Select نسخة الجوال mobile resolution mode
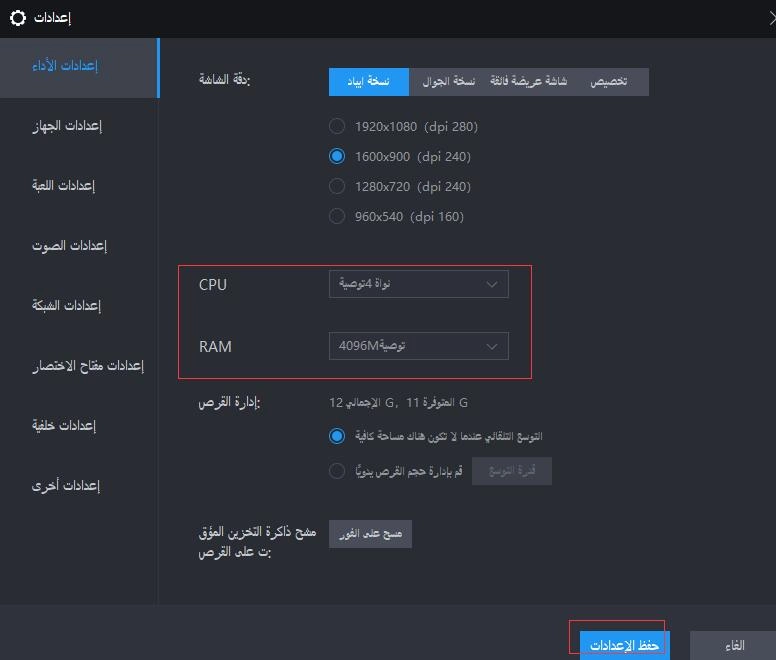The image size is (776, 660). click(449, 82)
